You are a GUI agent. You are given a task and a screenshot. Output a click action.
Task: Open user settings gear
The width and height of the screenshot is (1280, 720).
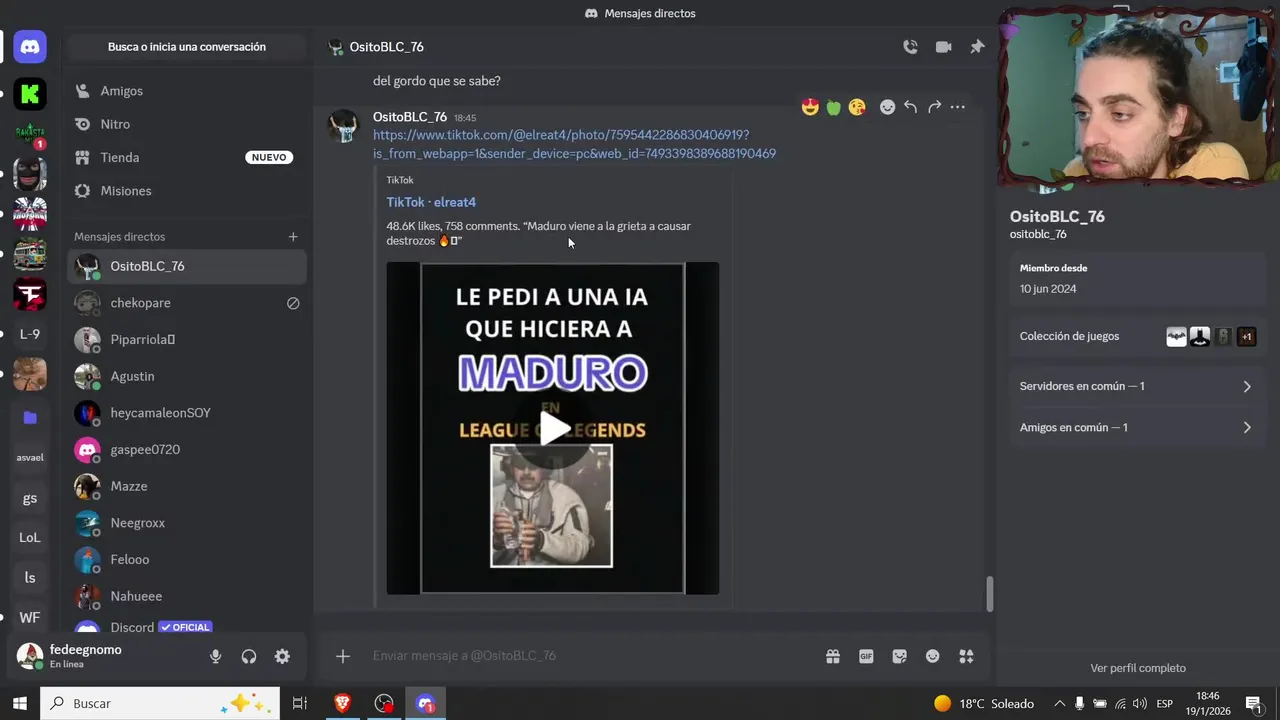(x=282, y=656)
